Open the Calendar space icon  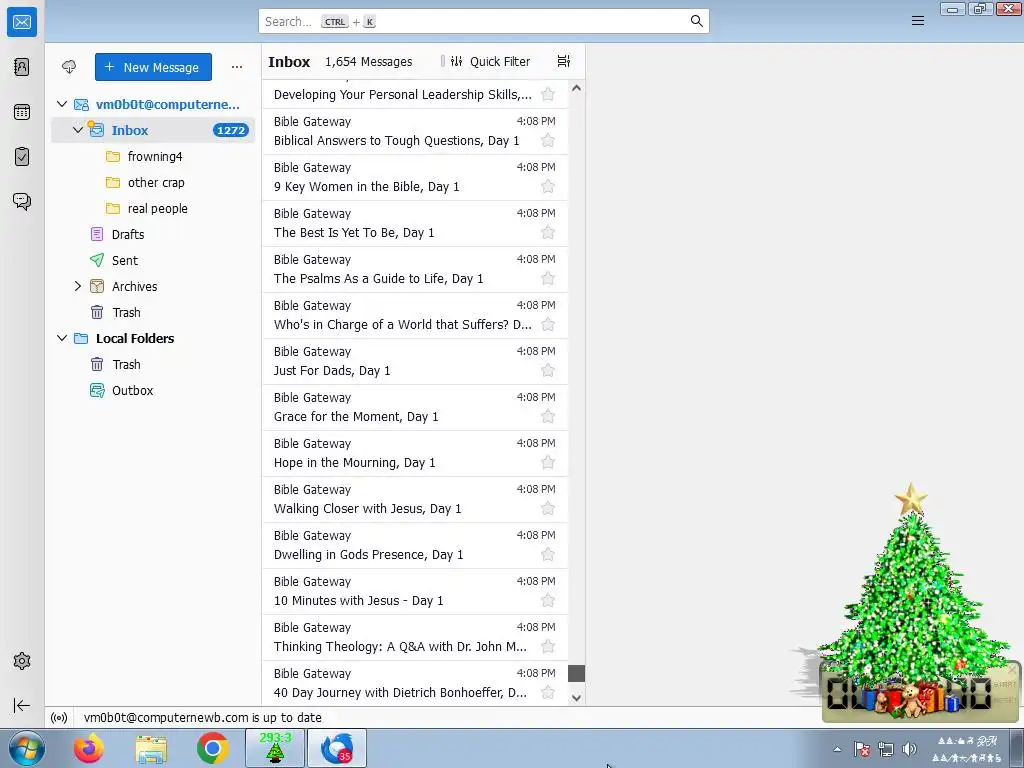pos(22,112)
